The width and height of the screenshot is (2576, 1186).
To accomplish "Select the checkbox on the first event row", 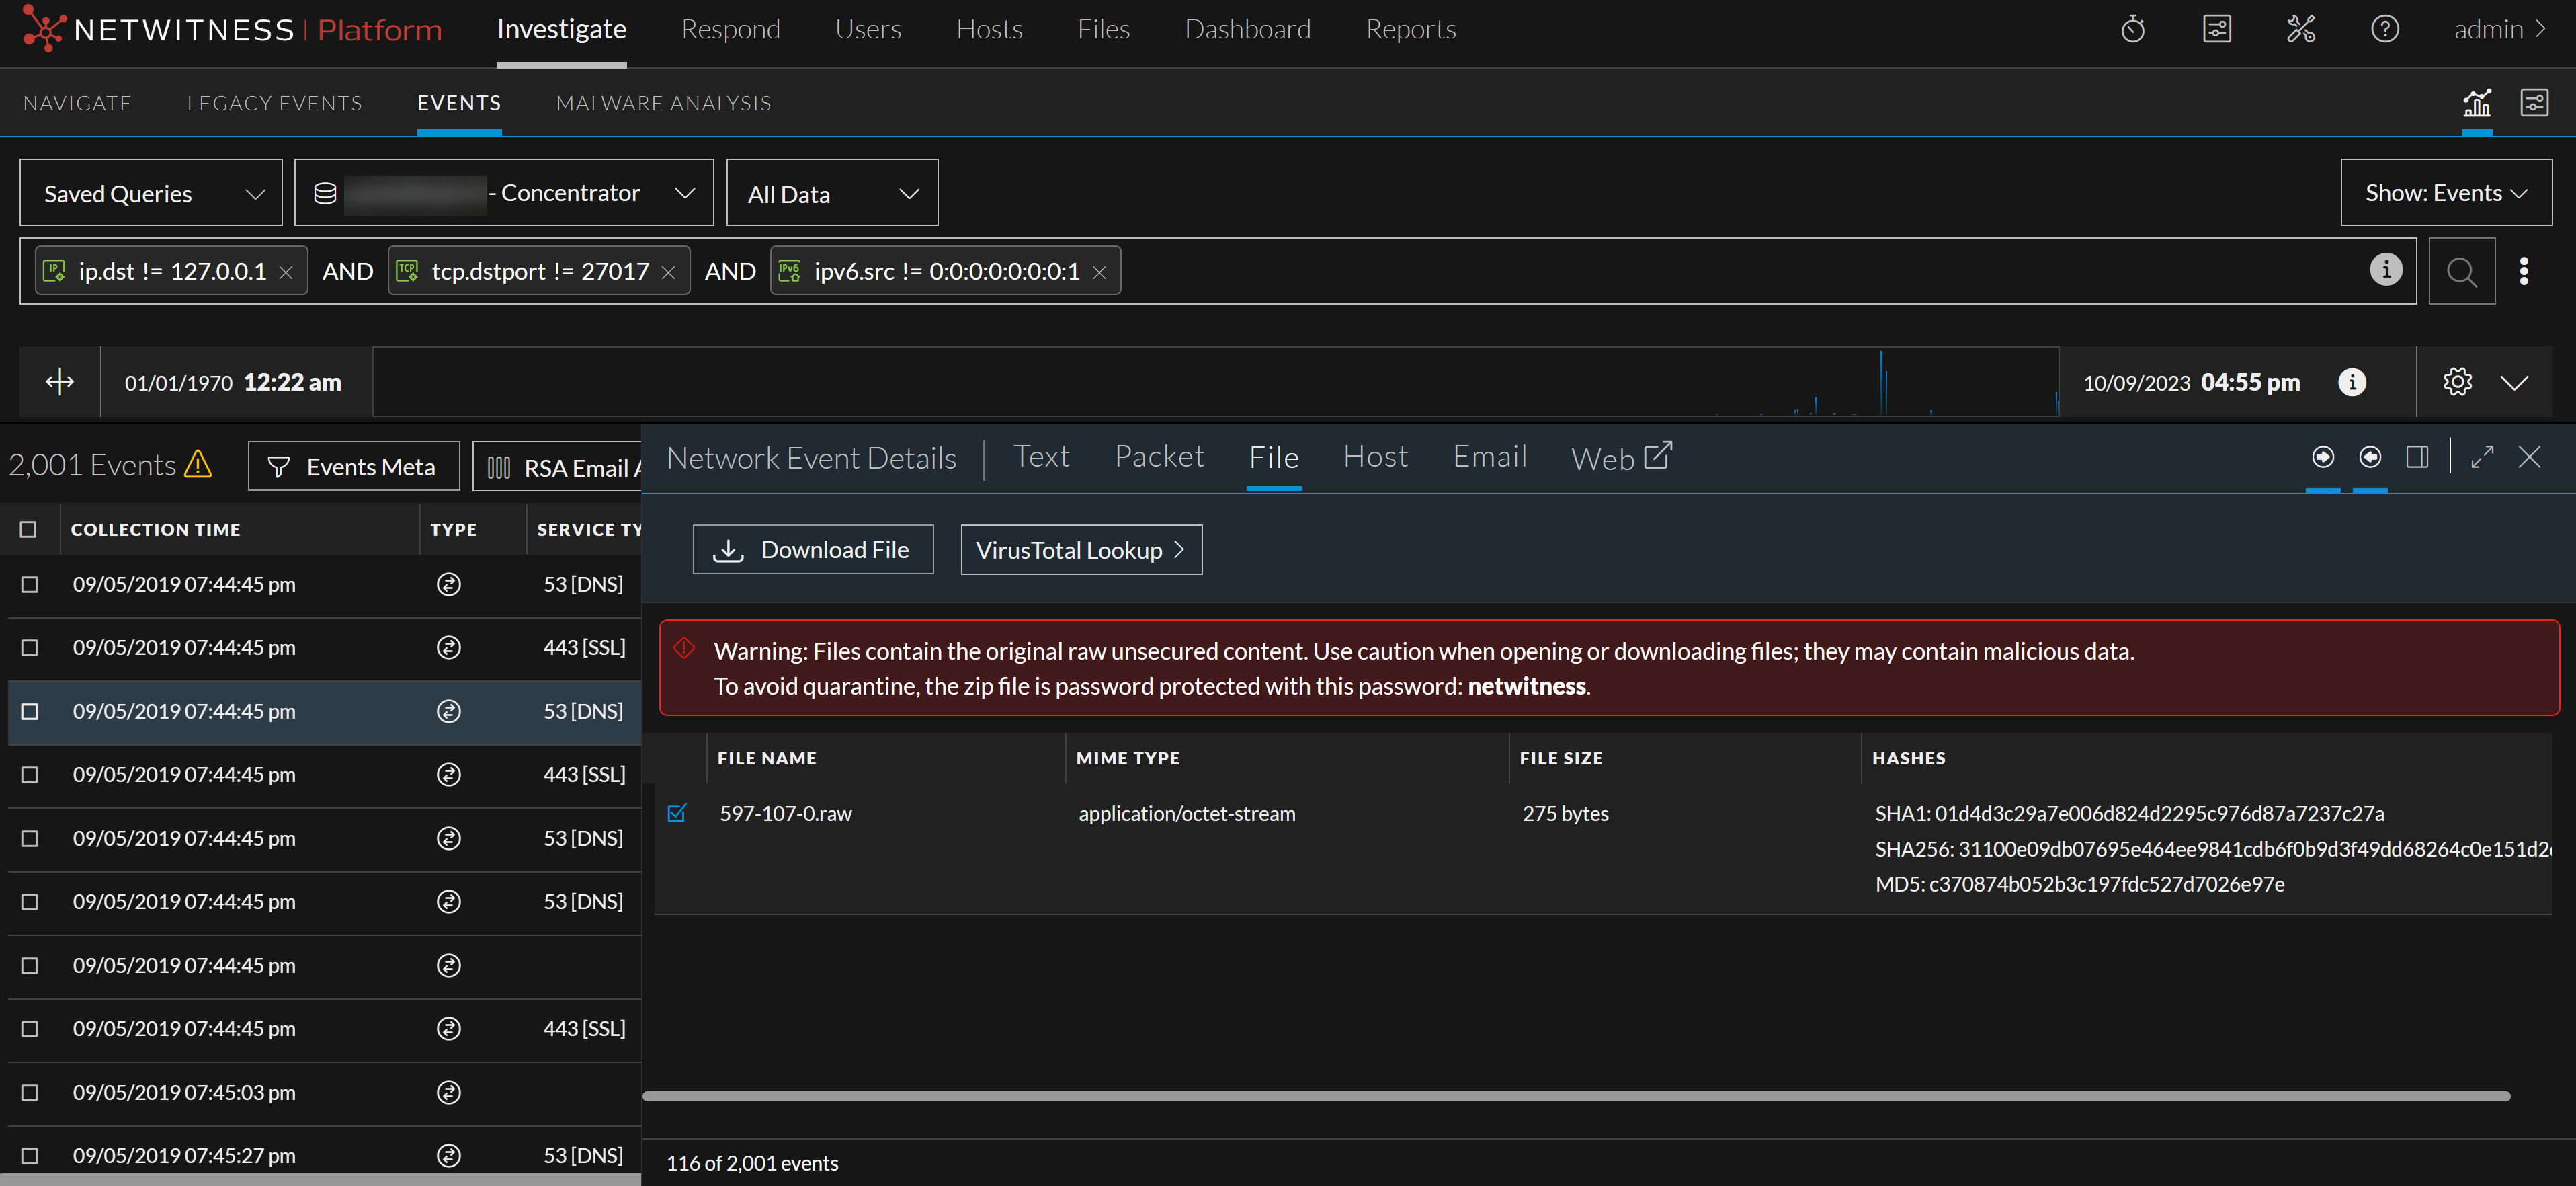I will [29, 585].
